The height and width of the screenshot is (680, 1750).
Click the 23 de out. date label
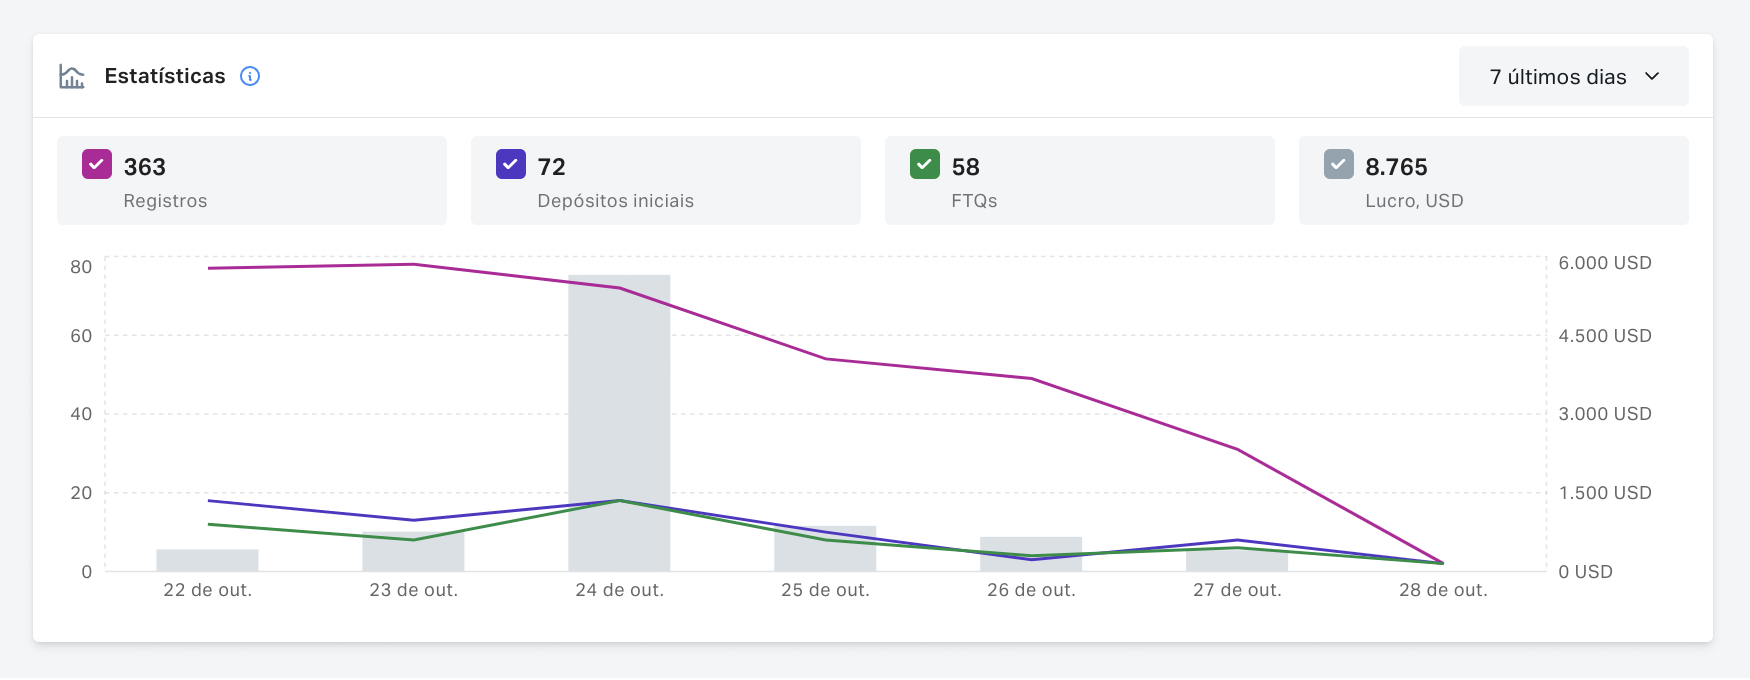[413, 590]
